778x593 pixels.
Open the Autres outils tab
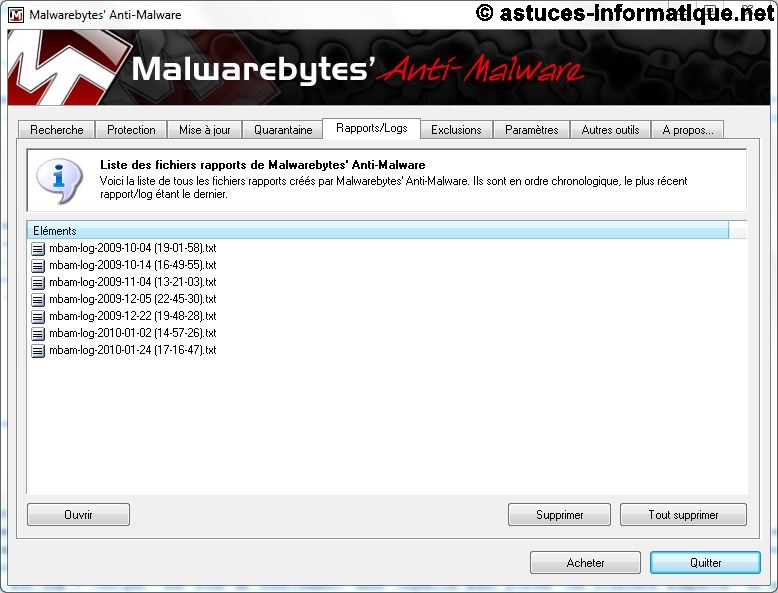[x=610, y=130]
